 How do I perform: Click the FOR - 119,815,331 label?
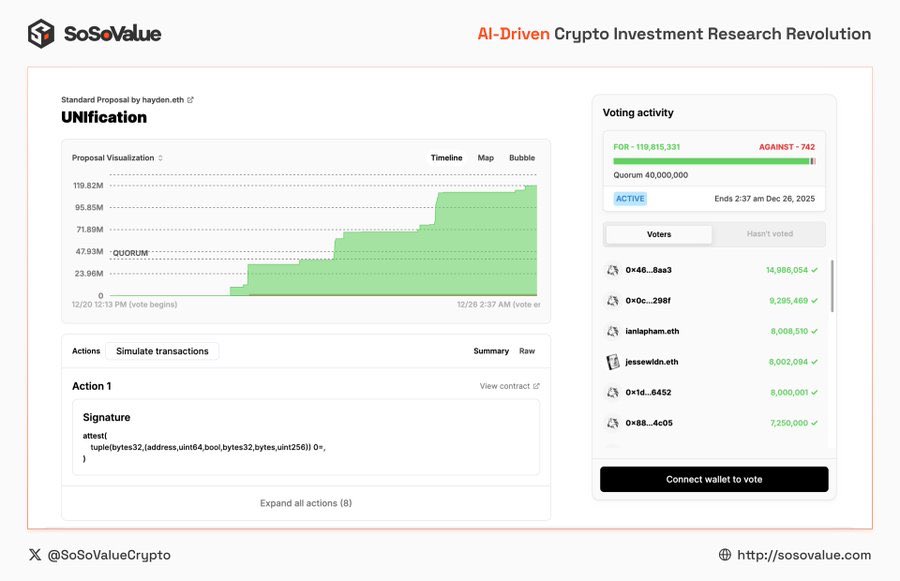point(646,147)
